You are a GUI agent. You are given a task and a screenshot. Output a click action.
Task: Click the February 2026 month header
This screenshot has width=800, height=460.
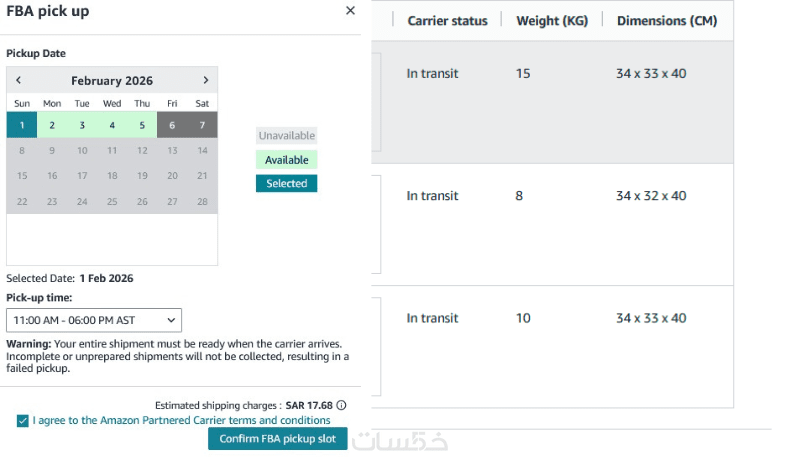[110, 80]
